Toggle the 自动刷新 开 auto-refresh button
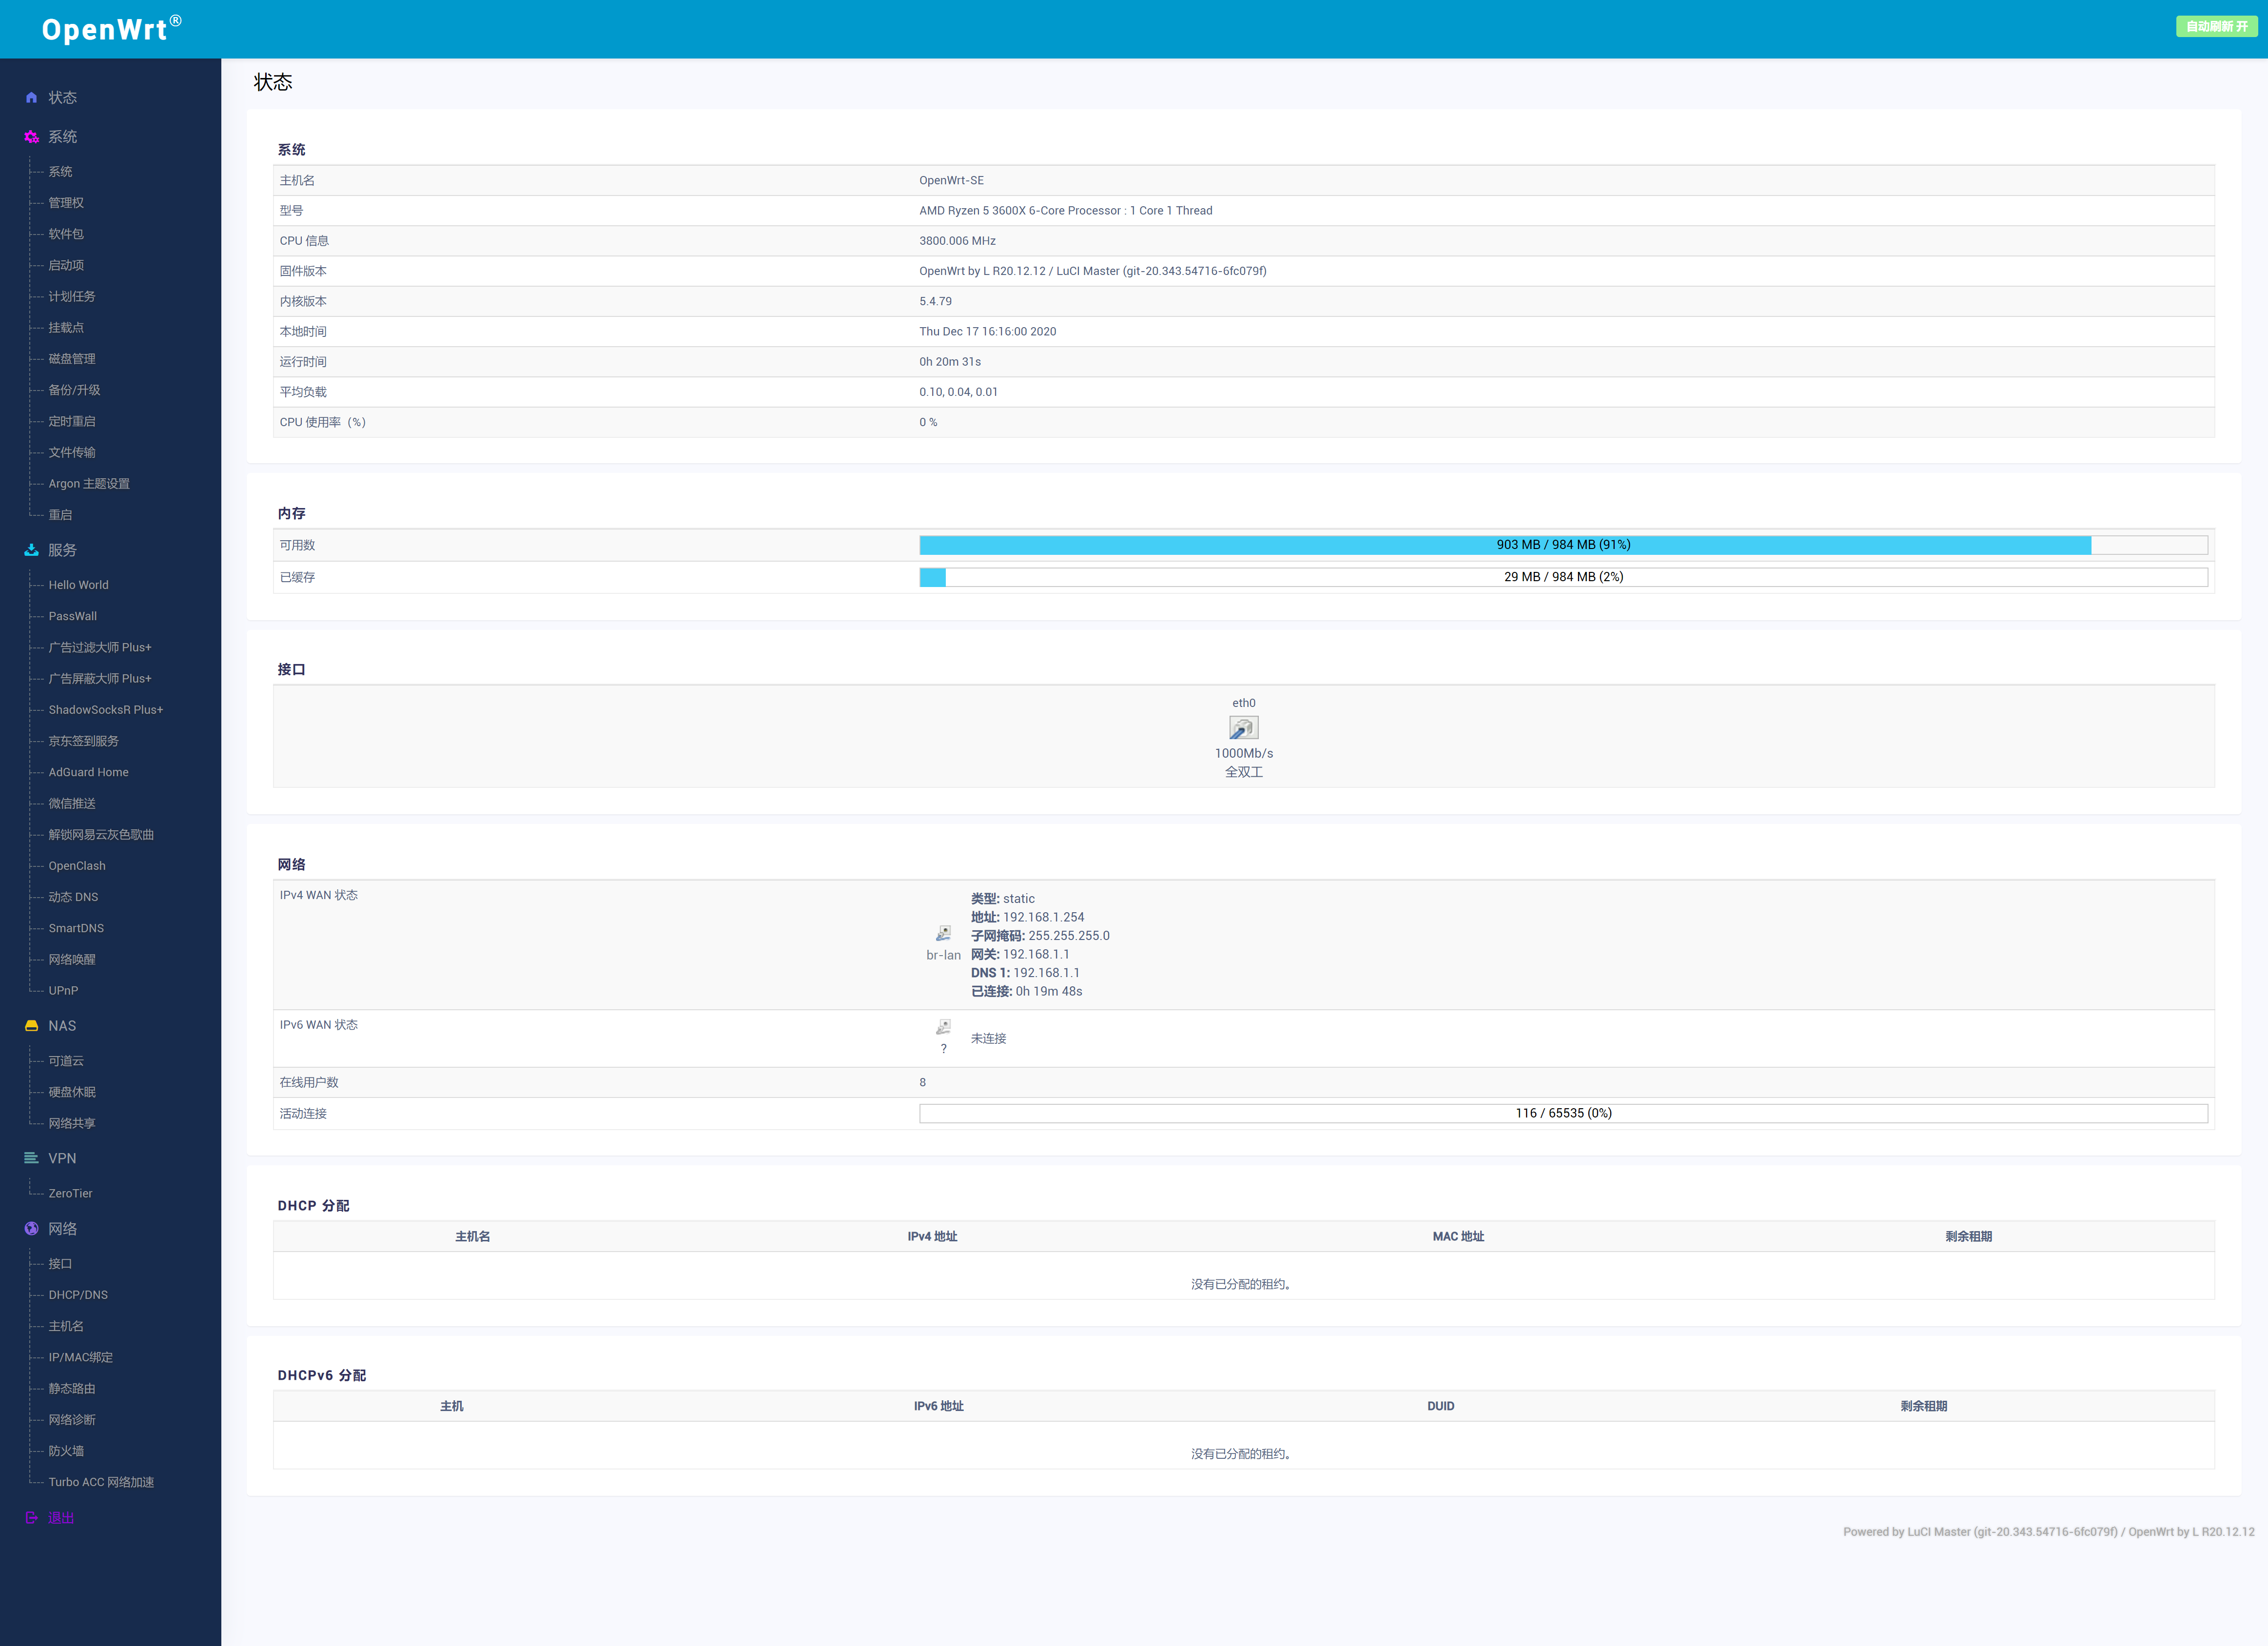Screen dimensions: 2268x1646 pos(2216,27)
